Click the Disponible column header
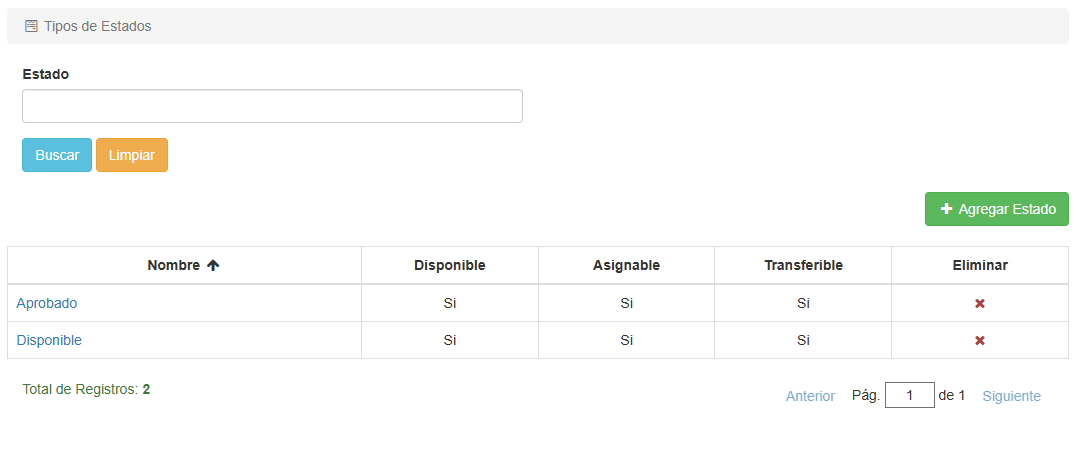Viewport: 1077px width, 452px height. (450, 265)
